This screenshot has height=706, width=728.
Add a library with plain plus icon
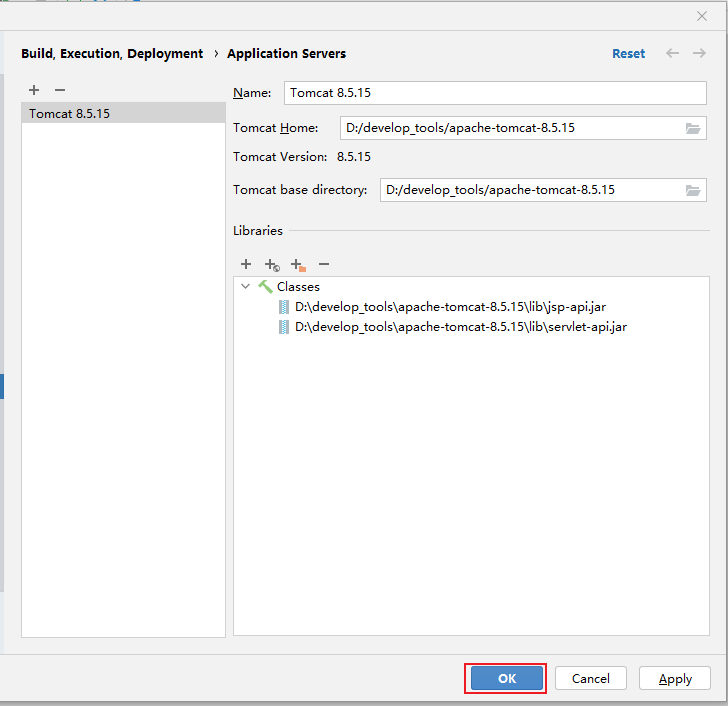(246, 265)
